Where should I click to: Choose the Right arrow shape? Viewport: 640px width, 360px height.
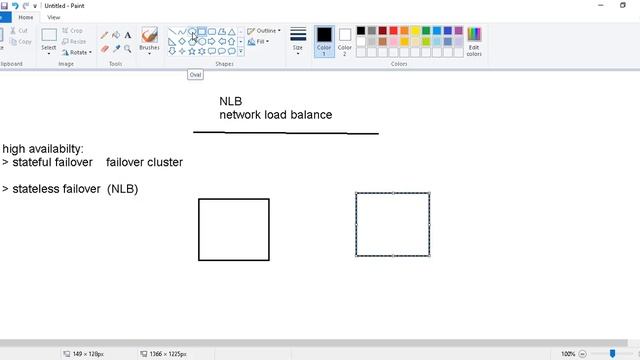(x=212, y=42)
